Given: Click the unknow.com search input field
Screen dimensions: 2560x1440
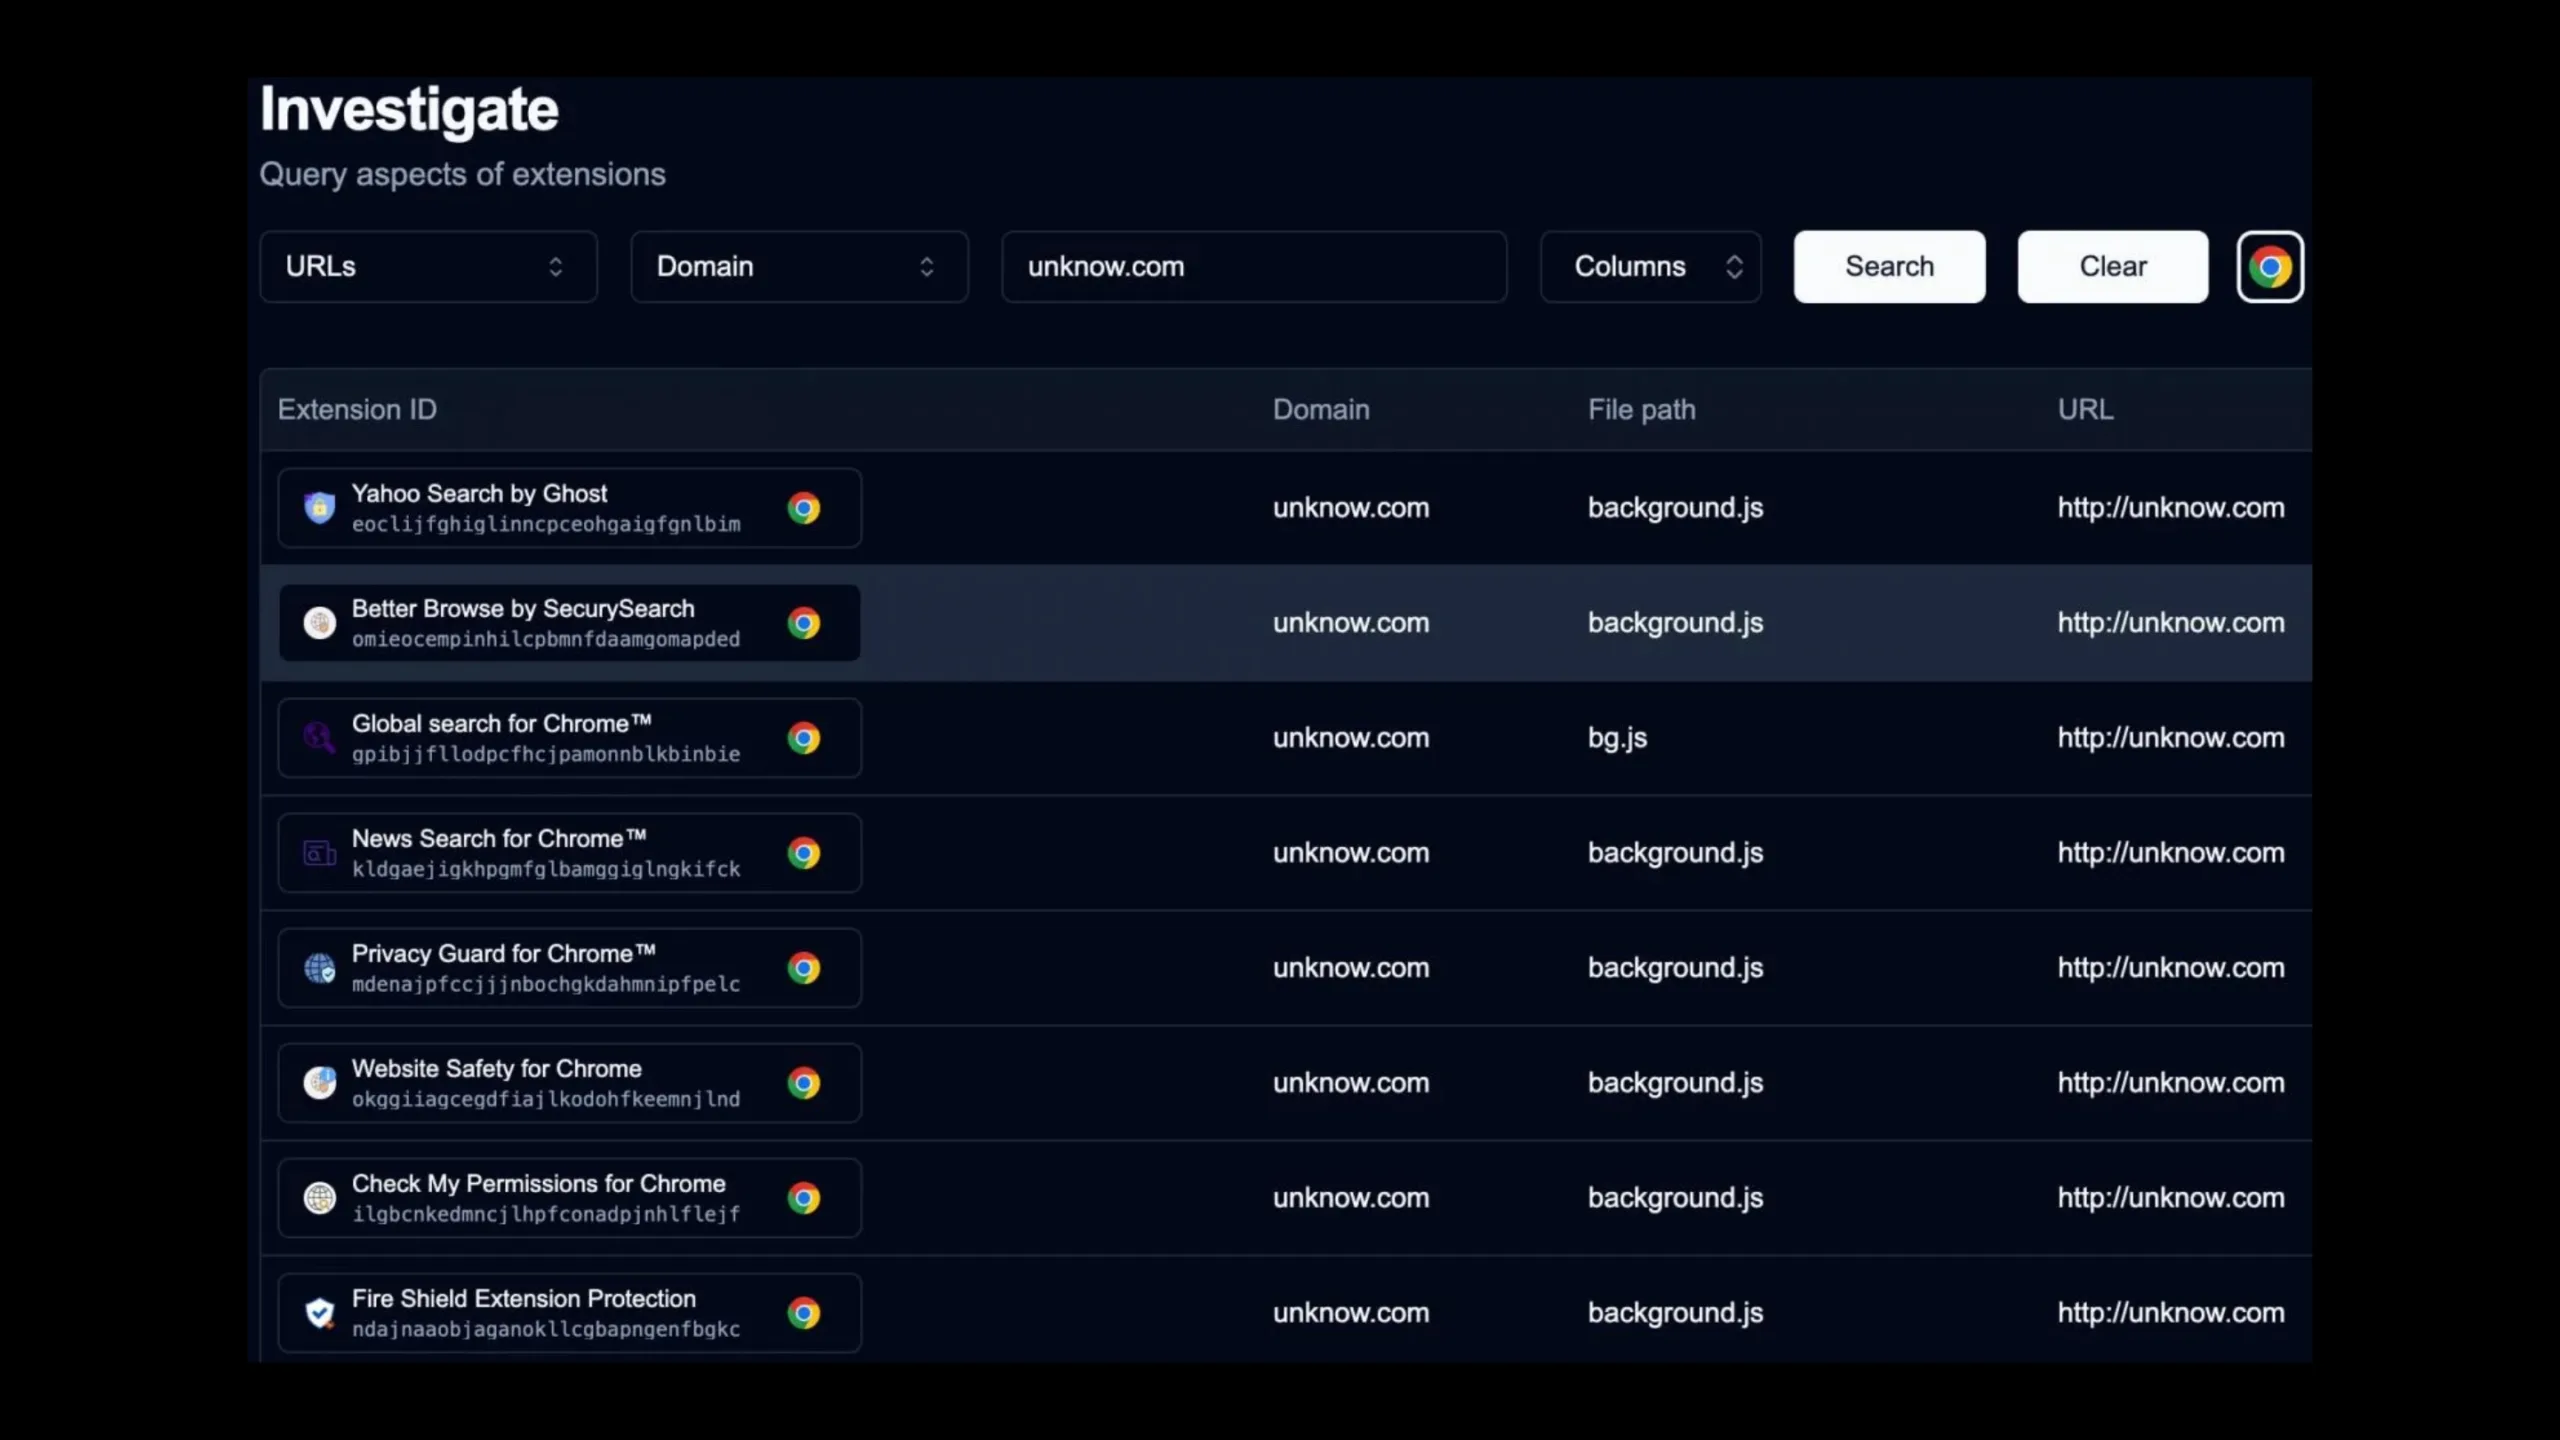Looking at the screenshot, I should pyautogui.click(x=1253, y=267).
